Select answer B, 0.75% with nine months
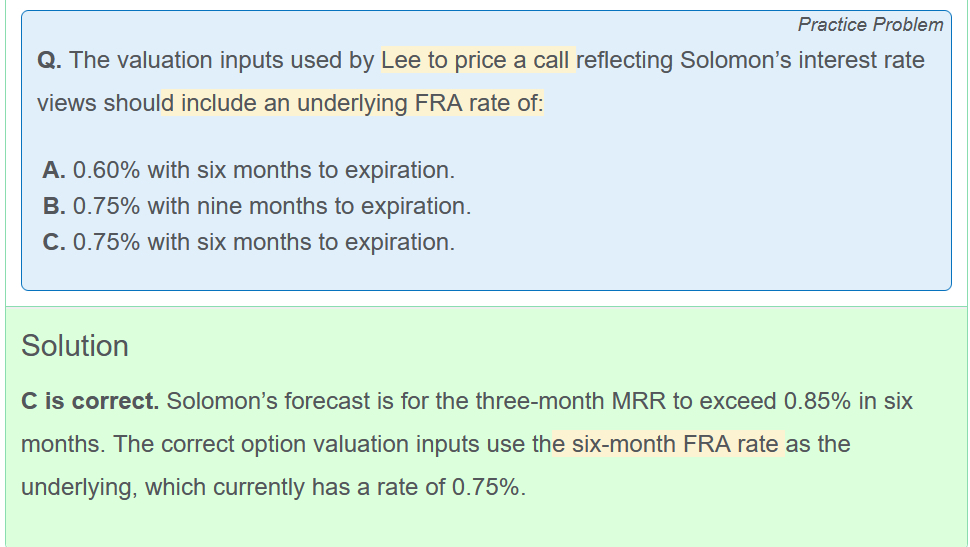970x547 pixels. click(256, 206)
